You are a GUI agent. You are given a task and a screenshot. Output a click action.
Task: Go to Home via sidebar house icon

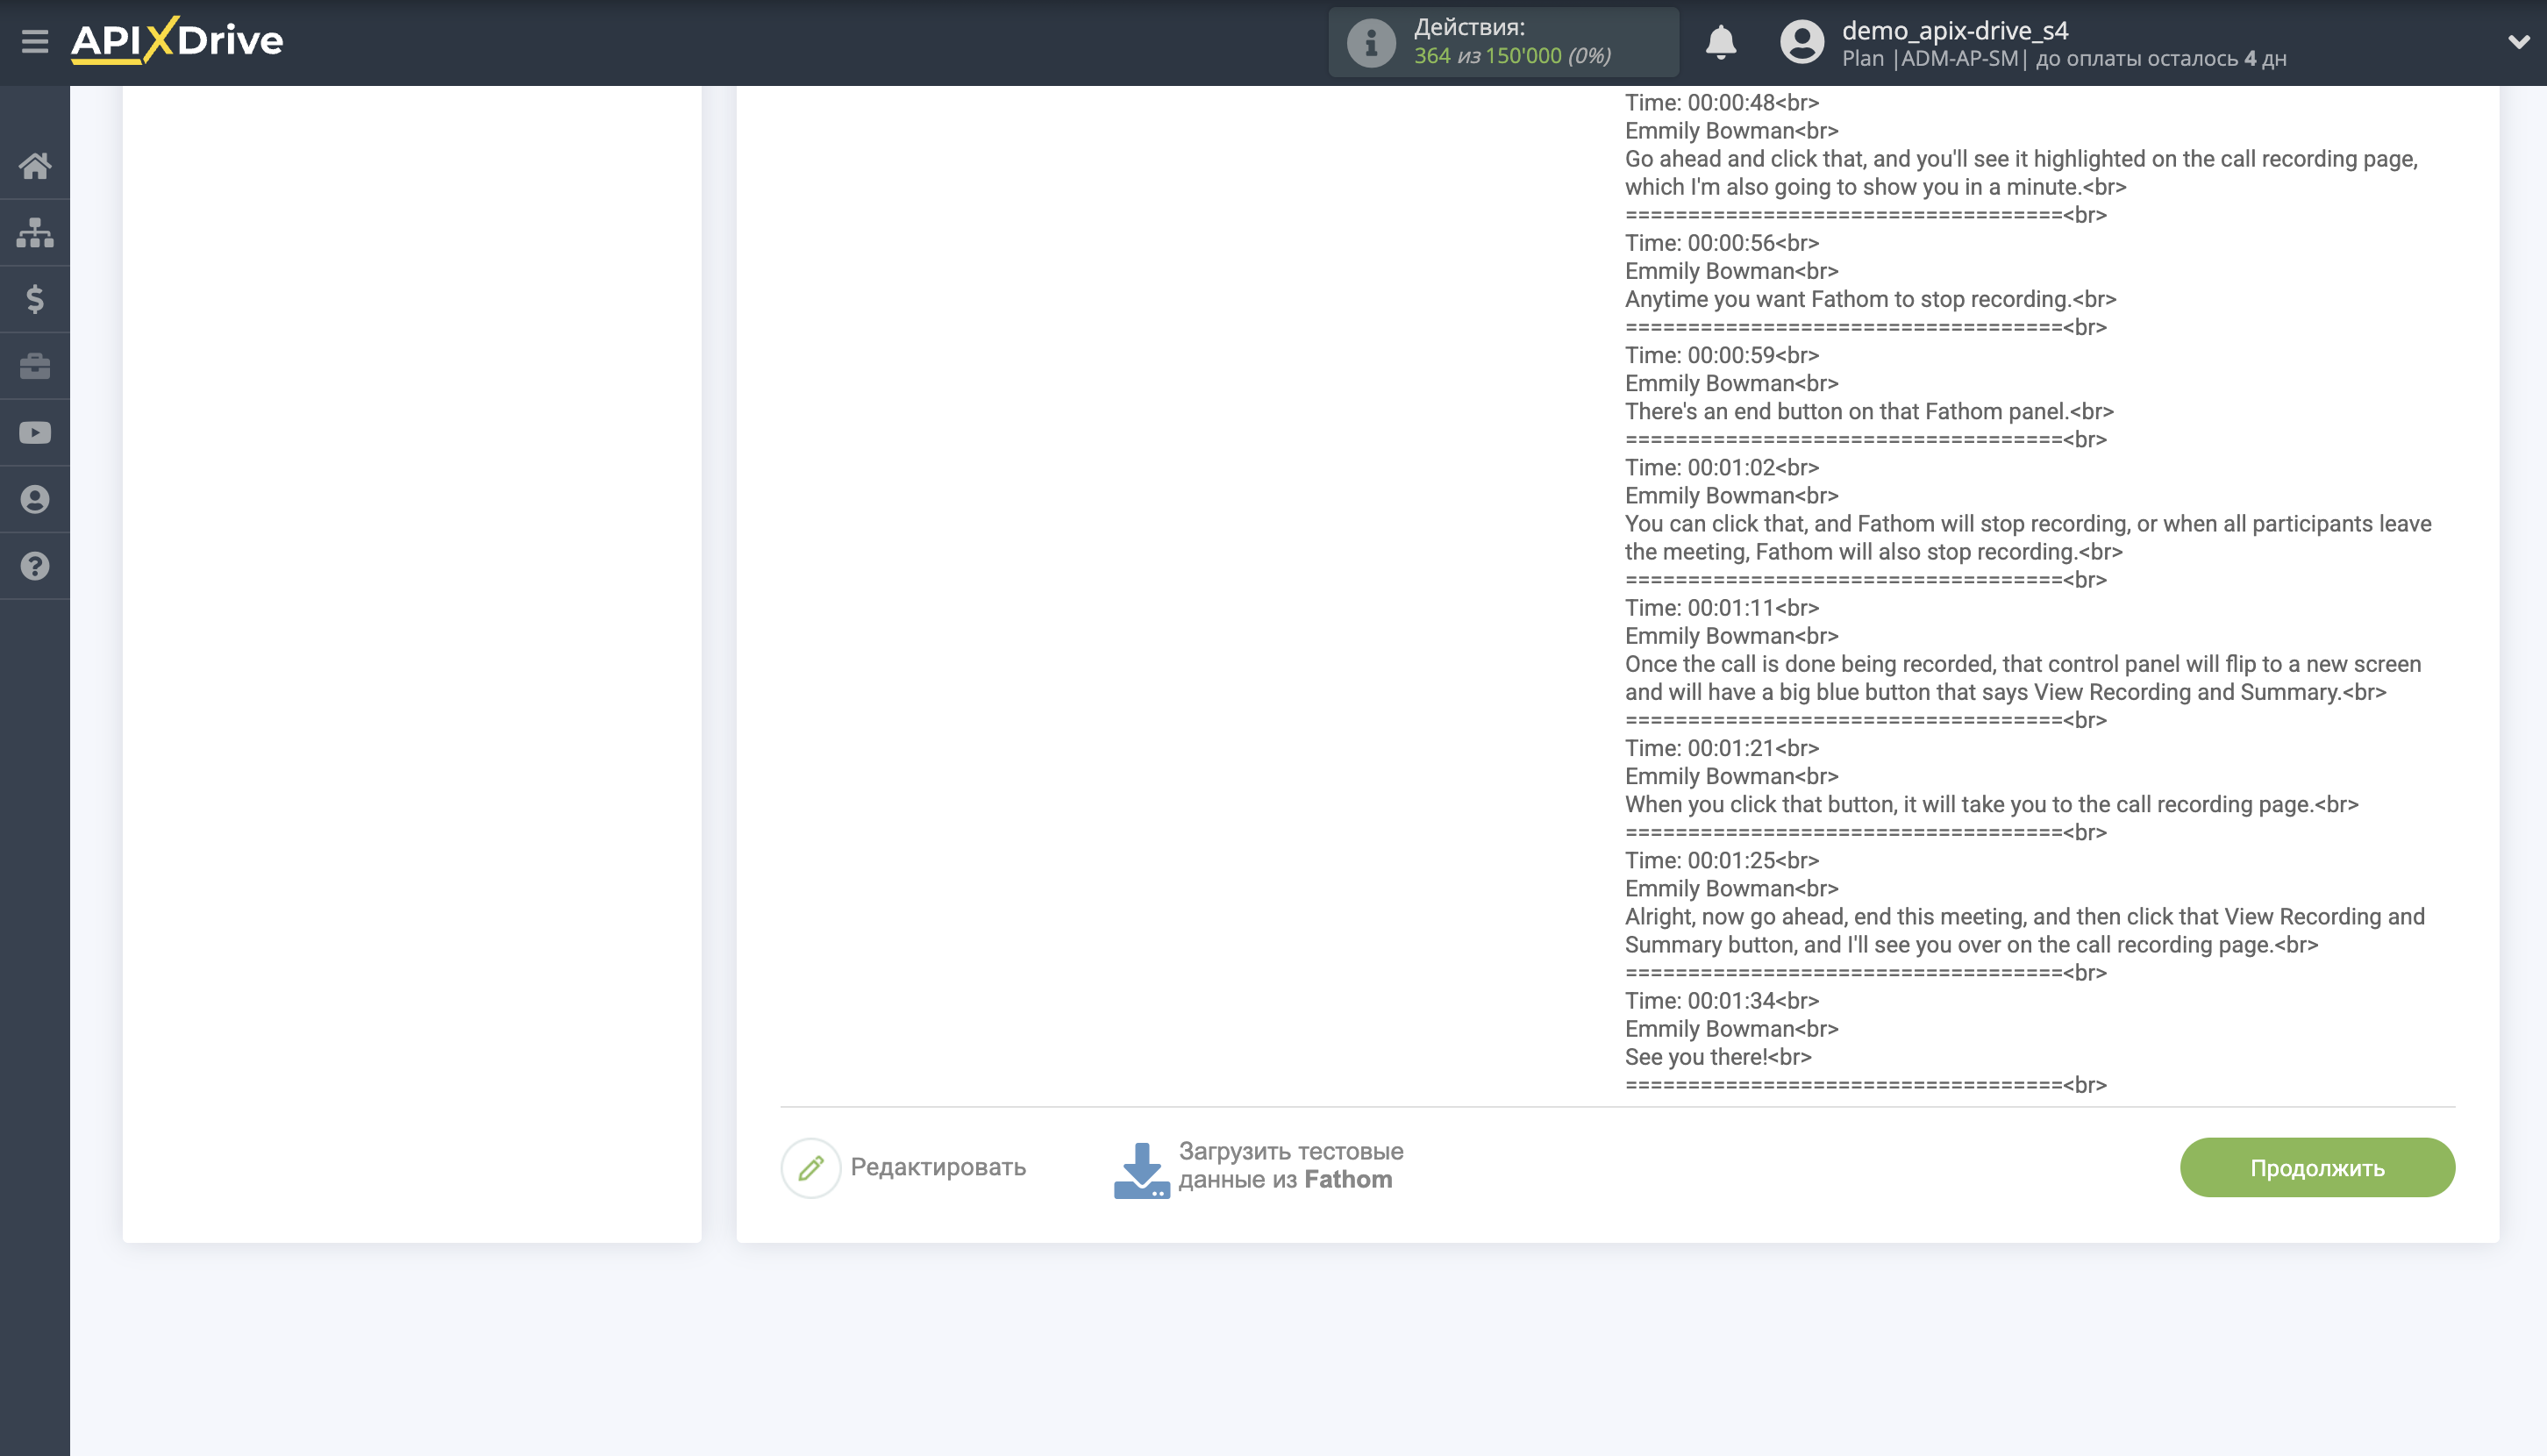(x=35, y=165)
